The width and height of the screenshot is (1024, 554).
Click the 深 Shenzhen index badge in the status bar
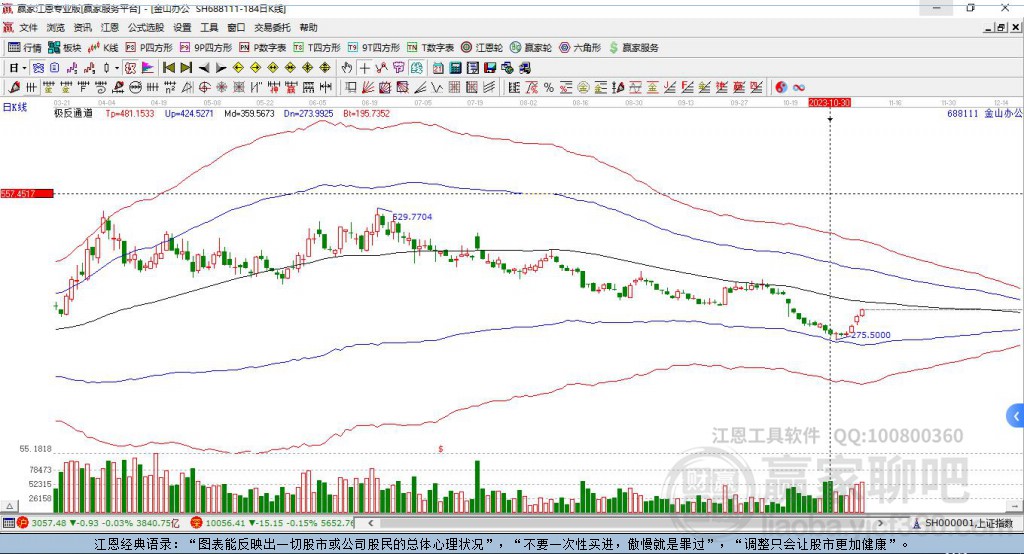pos(197,523)
